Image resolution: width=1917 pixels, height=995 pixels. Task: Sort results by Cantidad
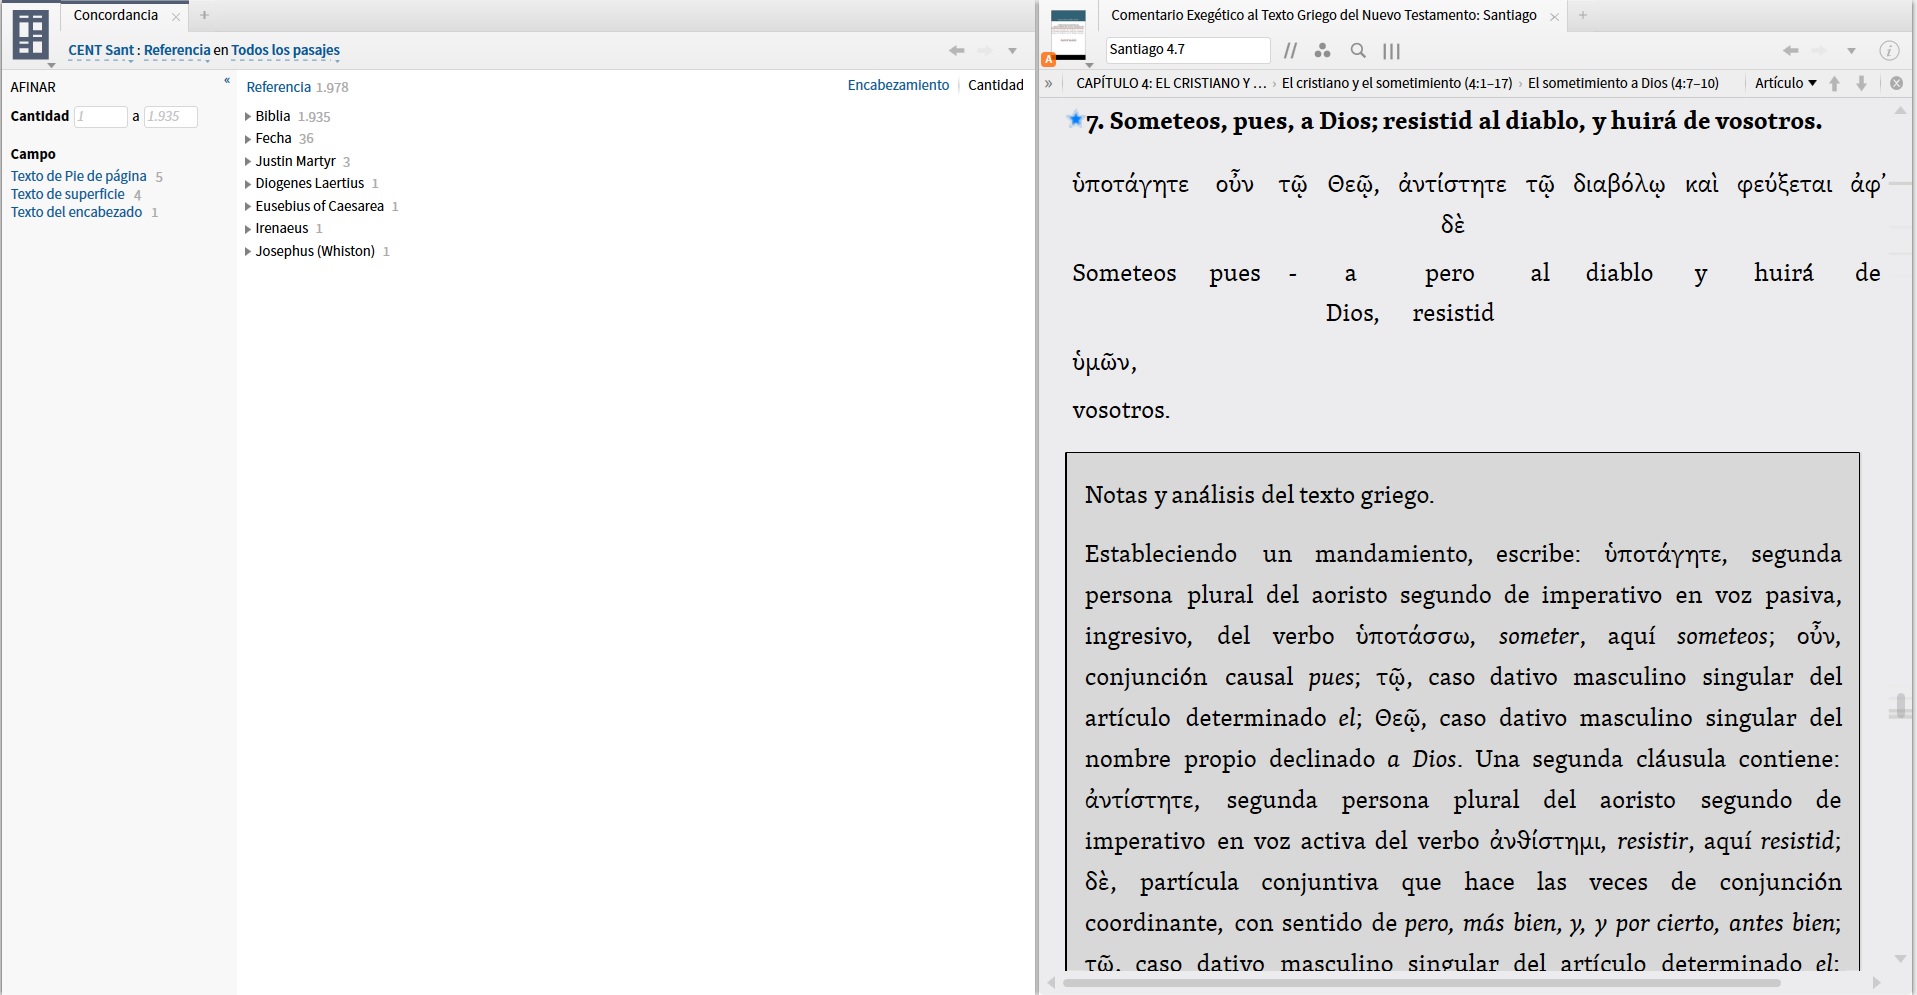(x=995, y=85)
